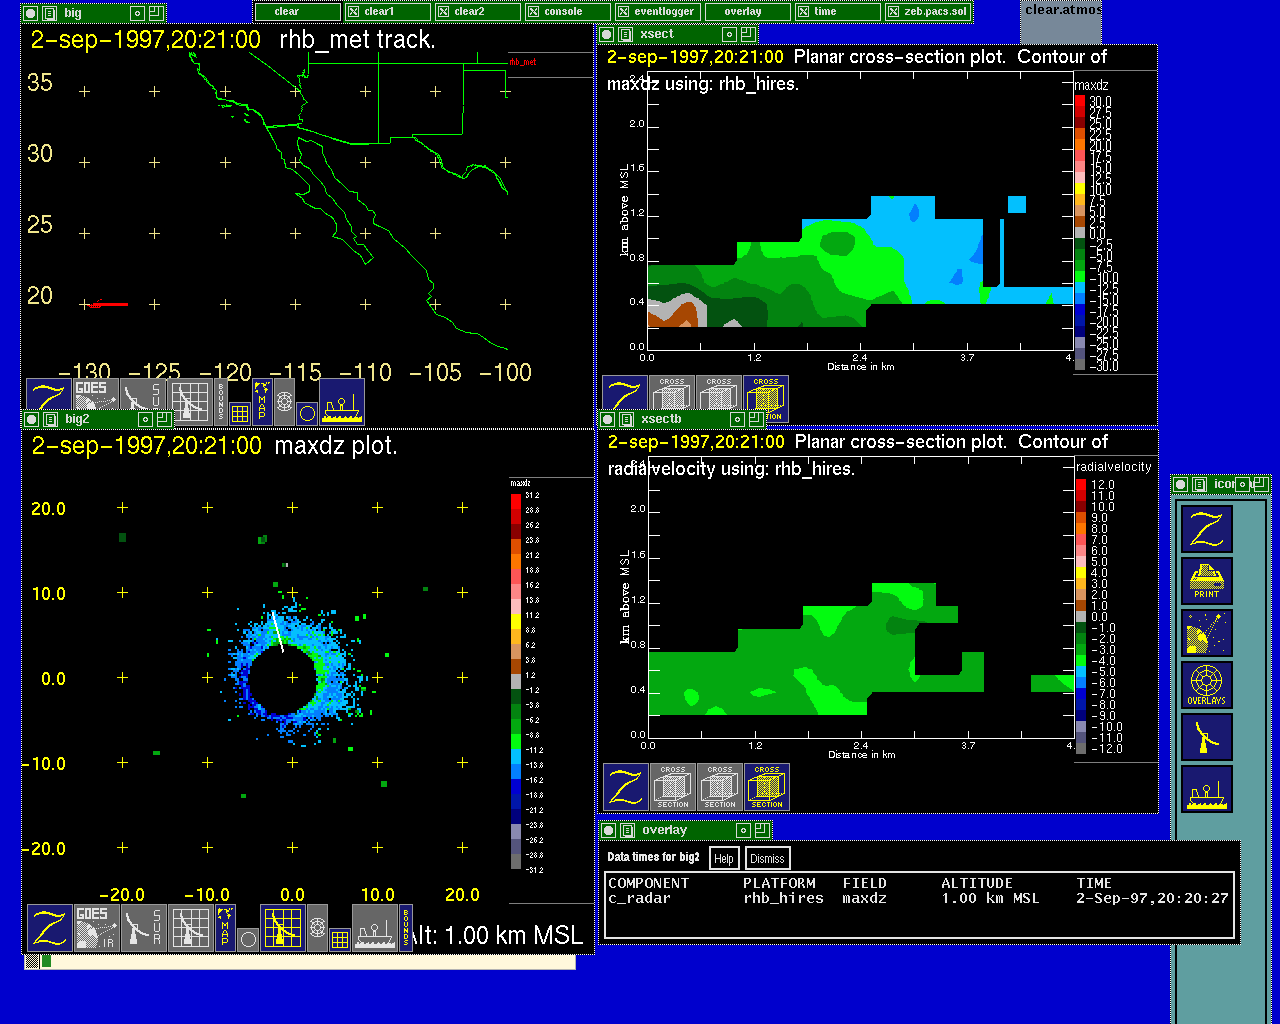Select the eventlogger item in top bar
1280x1024 pixels.
pyautogui.click(x=655, y=12)
